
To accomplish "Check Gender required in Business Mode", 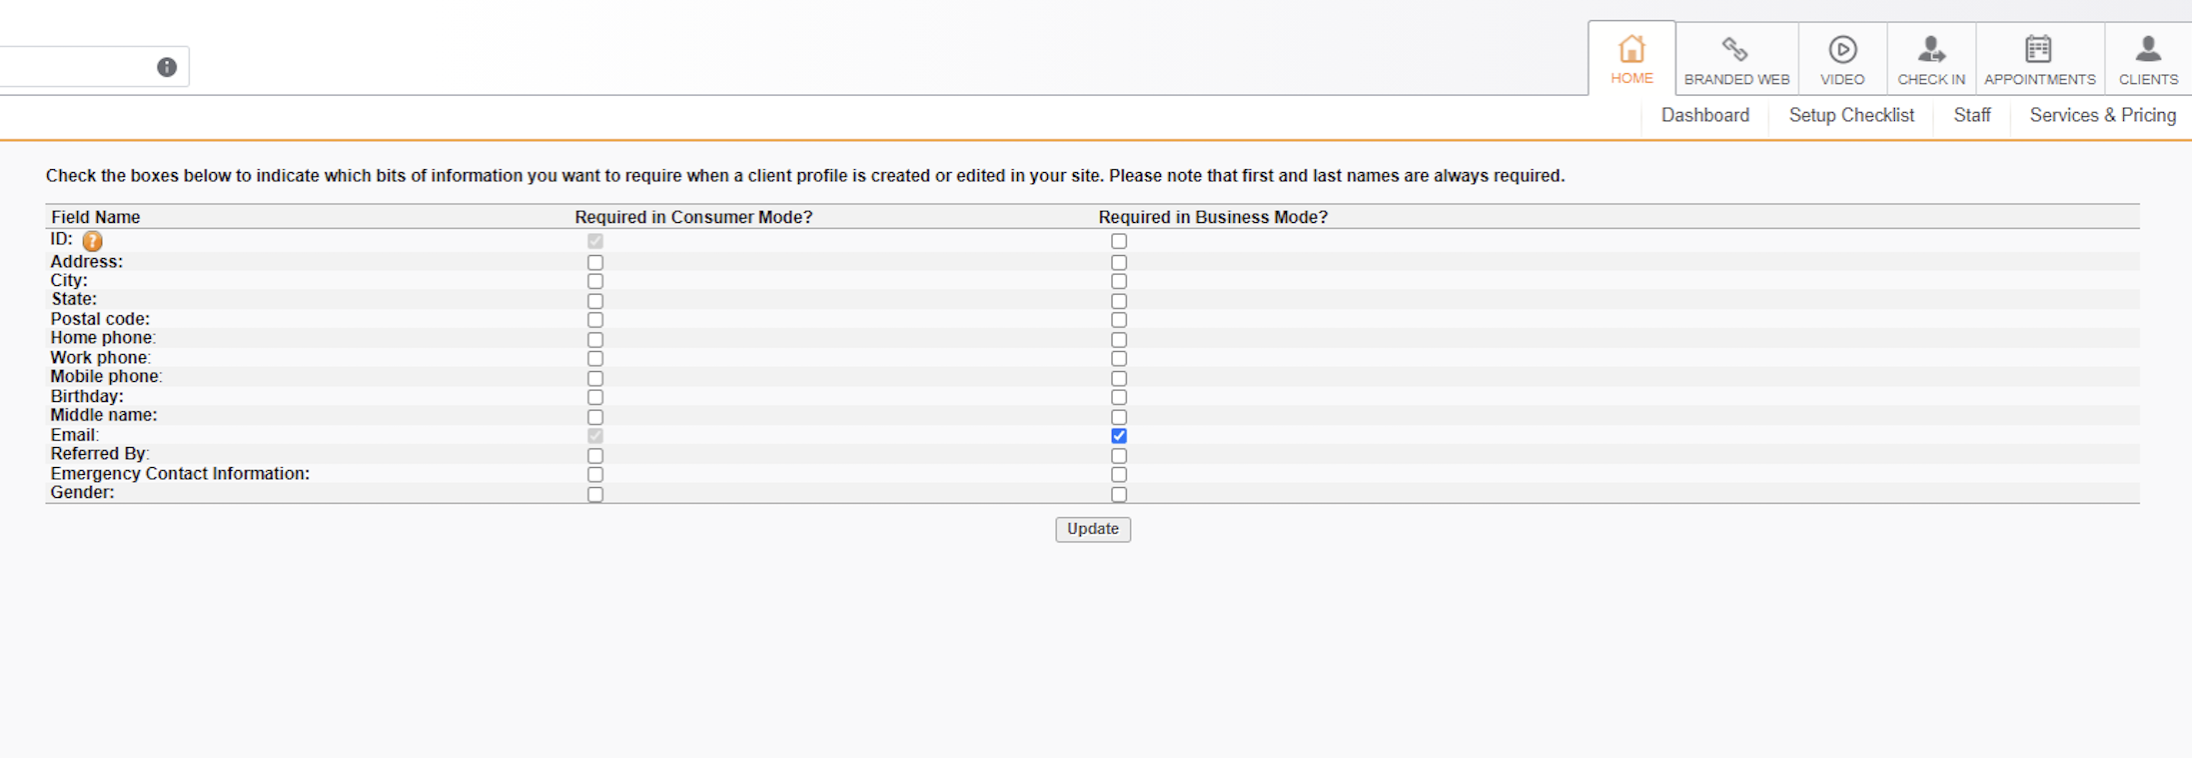I will (x=1119, y=494).
